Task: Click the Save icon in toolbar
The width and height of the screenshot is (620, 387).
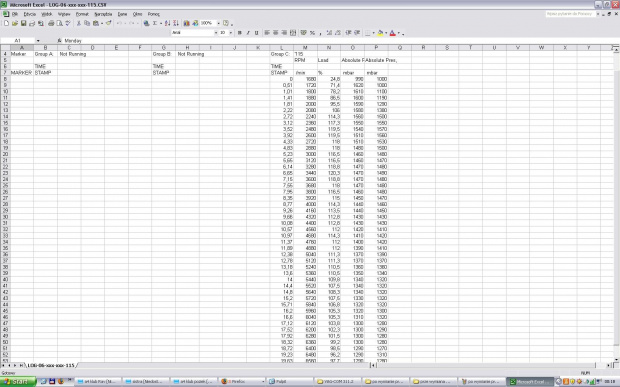Action: pos(24,23)
